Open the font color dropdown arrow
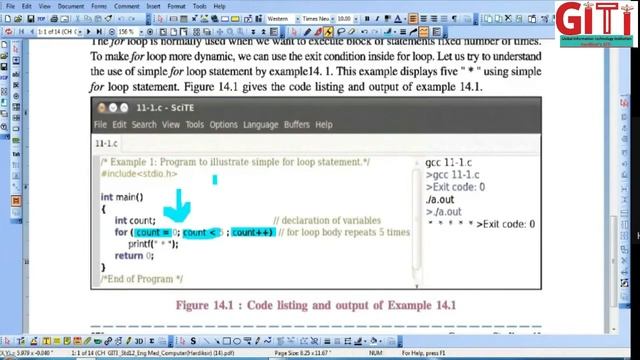Viewport: 640px width, 360px height. click(404, 19)
